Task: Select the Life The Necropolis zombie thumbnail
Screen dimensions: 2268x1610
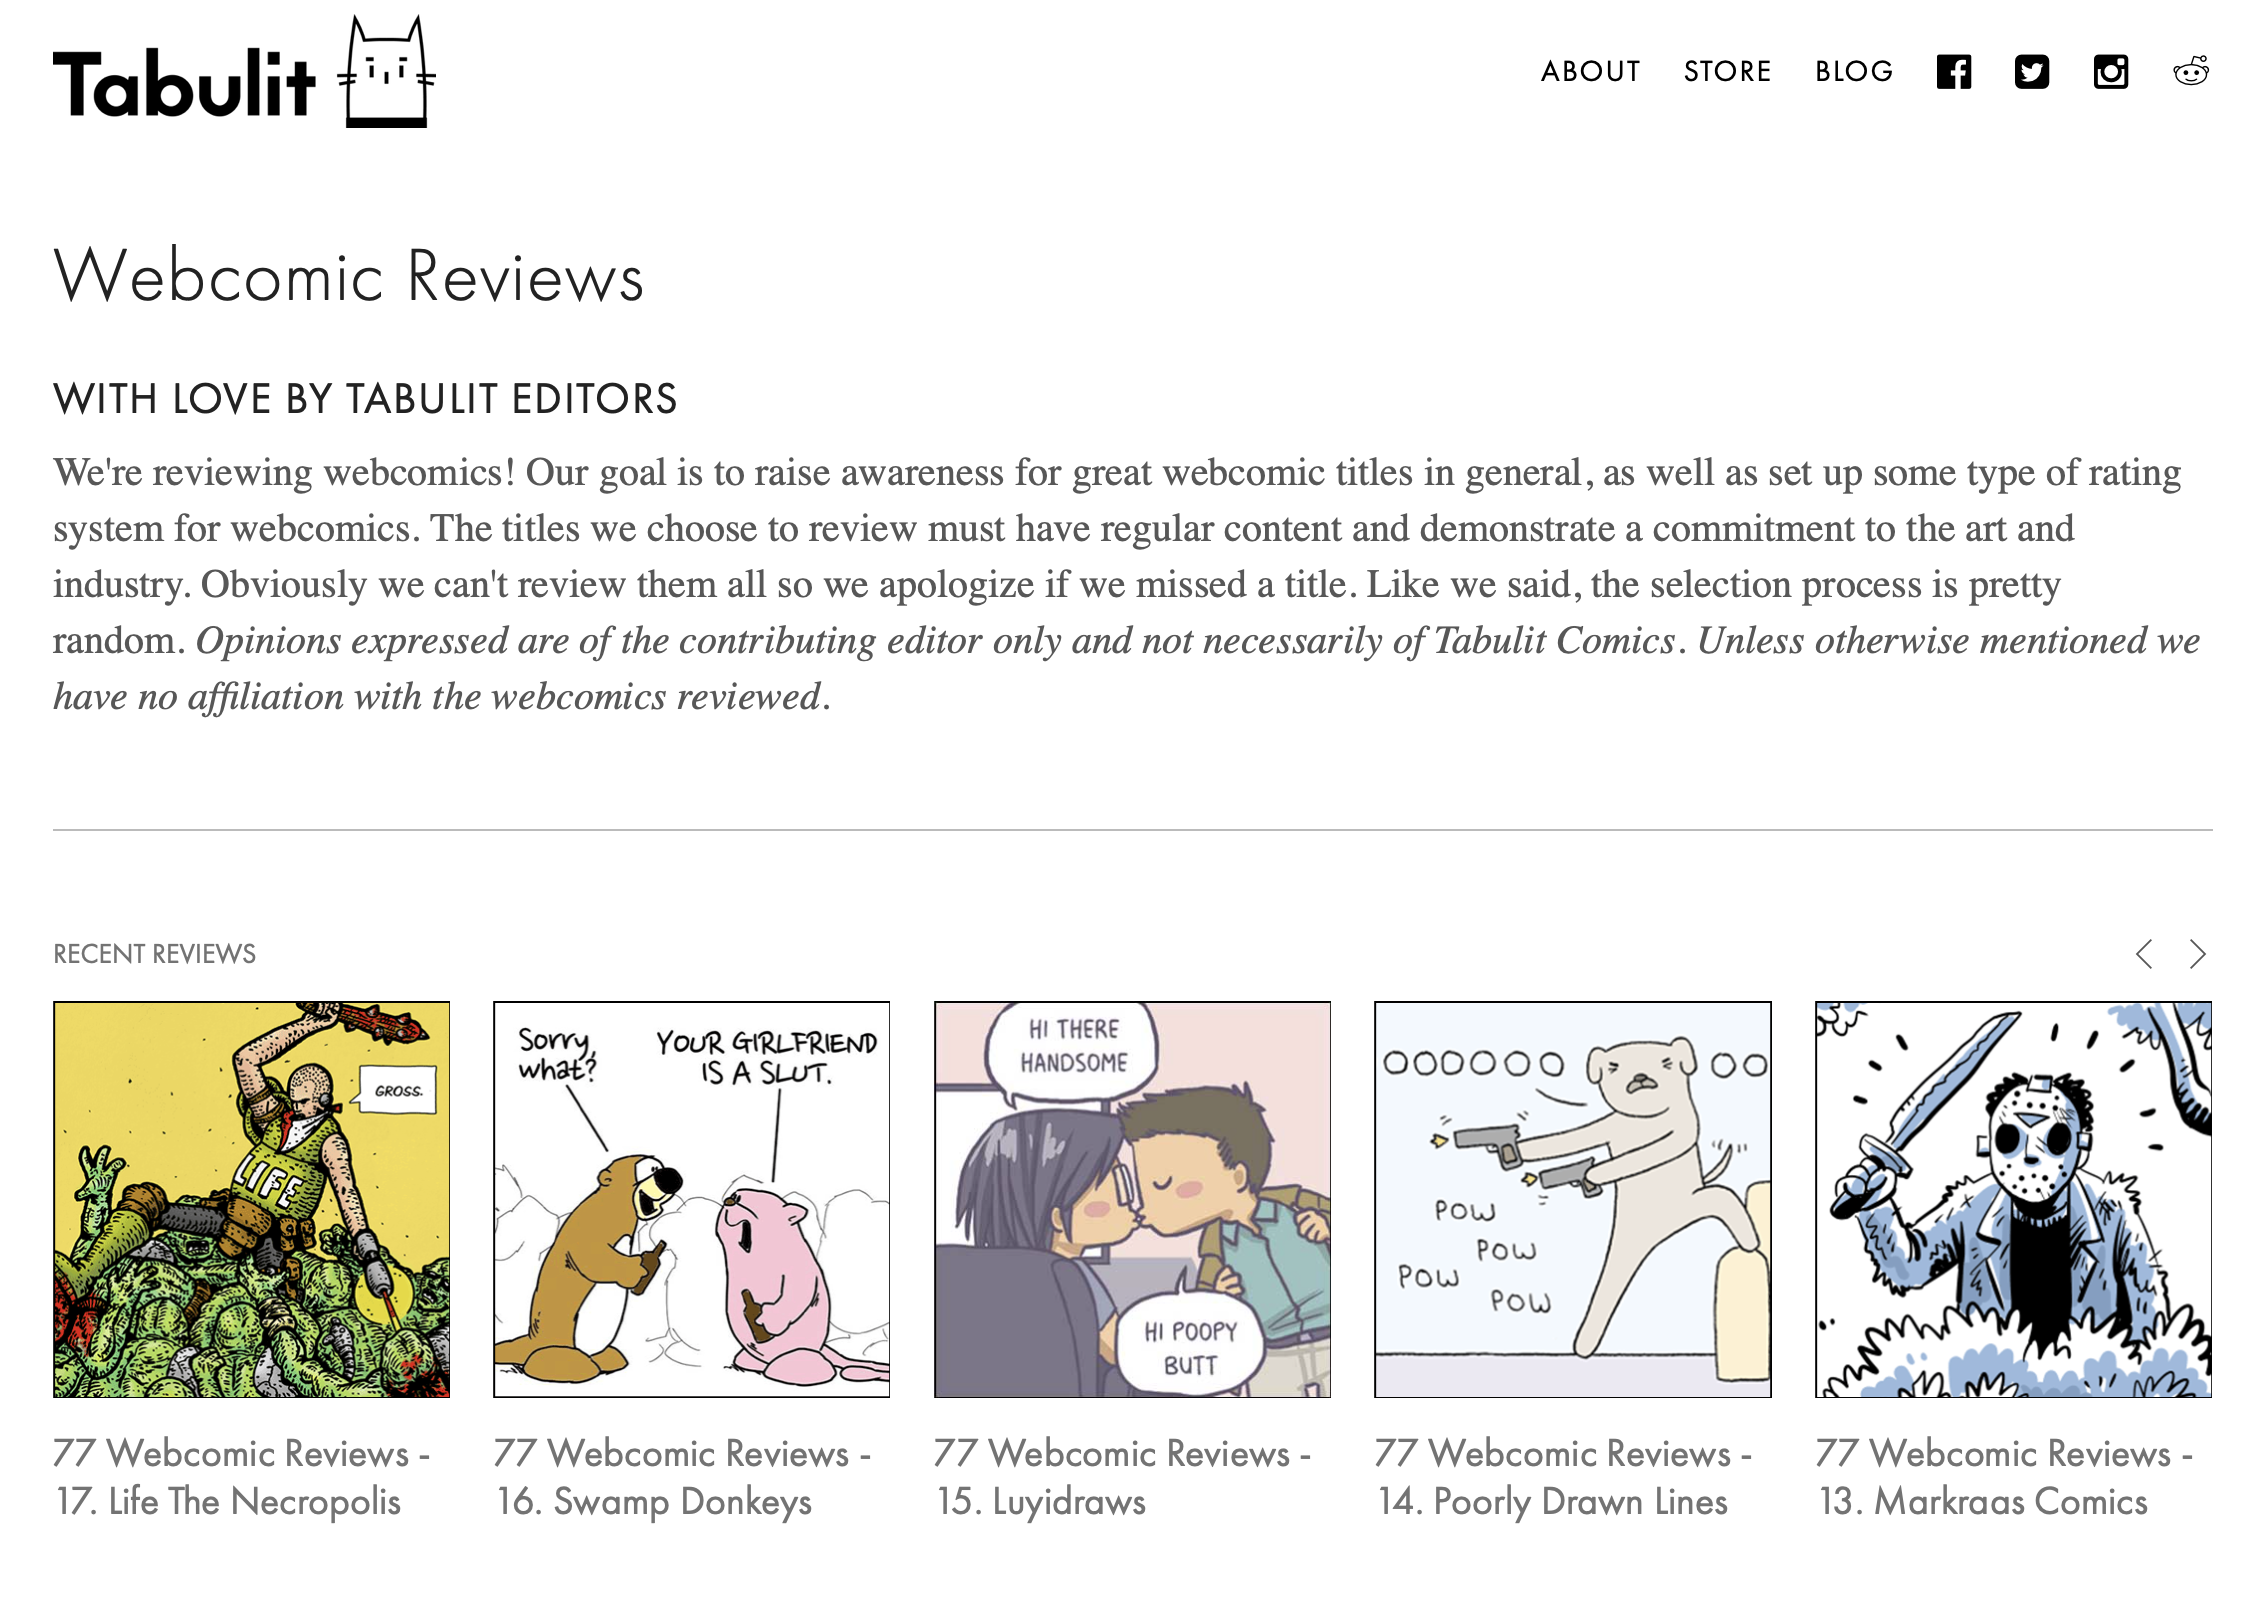Action: [251, 1199]
